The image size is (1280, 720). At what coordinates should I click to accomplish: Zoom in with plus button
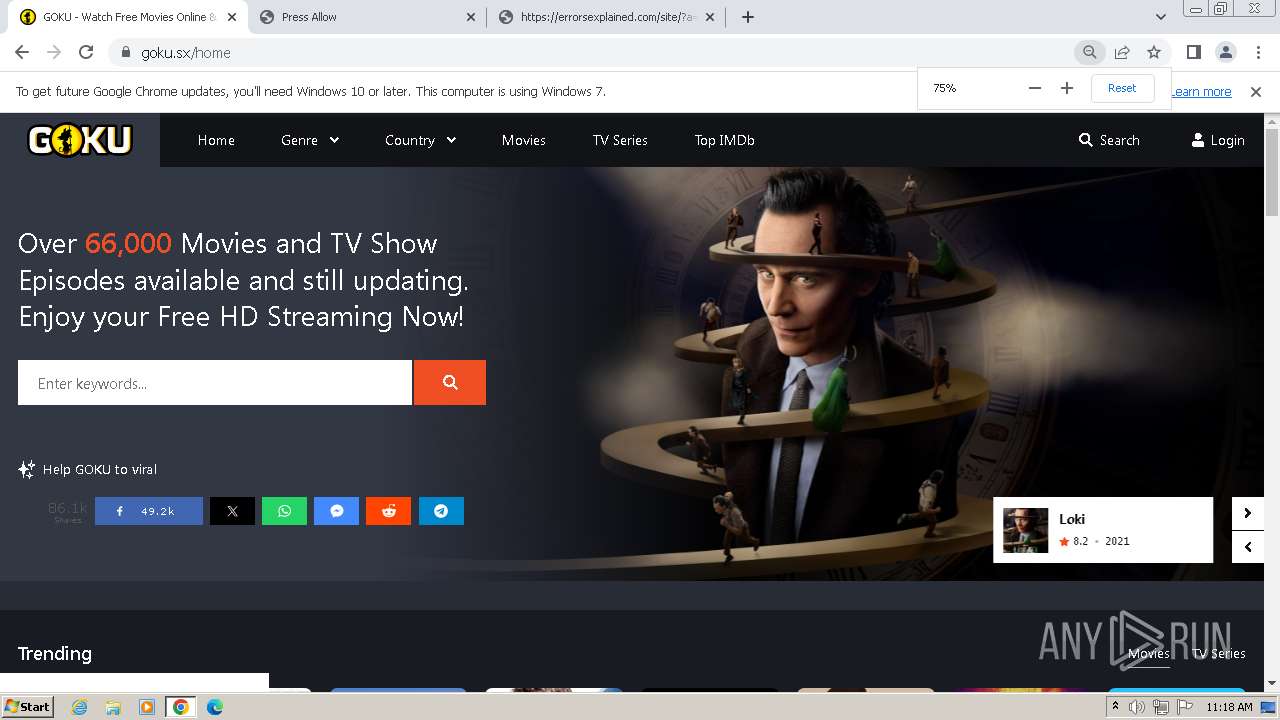(x=1067, y=88)
